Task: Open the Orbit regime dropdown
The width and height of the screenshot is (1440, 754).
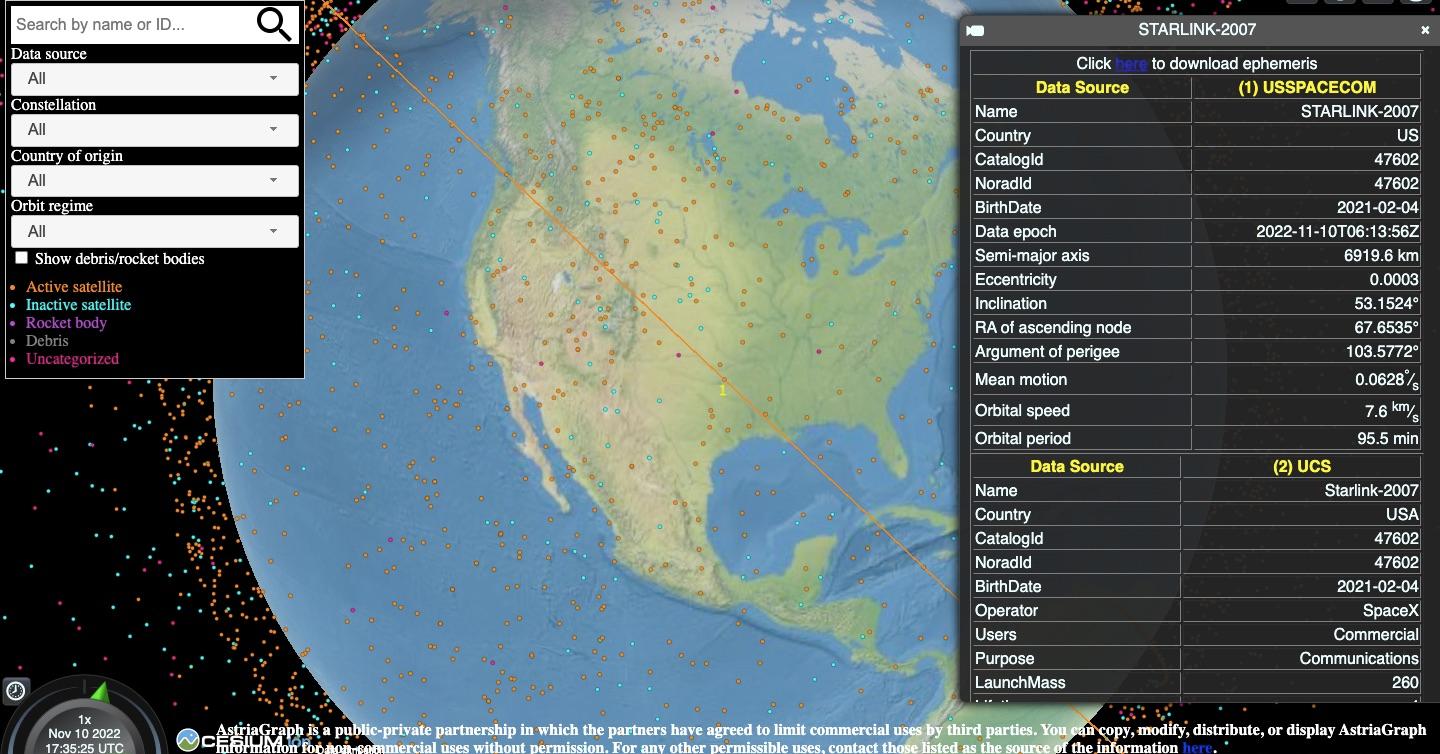Action: click(154, 231)
